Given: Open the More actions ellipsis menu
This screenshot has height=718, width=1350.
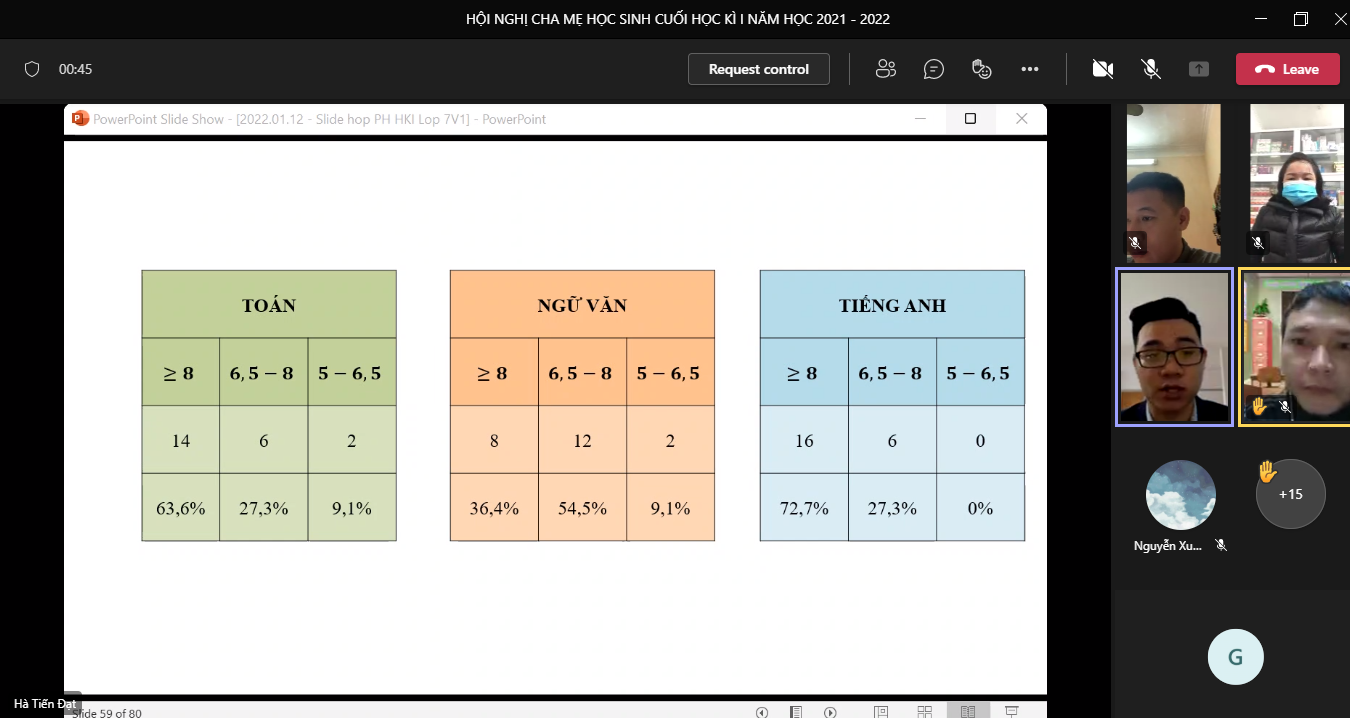Looking at the screenshot, I should coord(1030,69).
